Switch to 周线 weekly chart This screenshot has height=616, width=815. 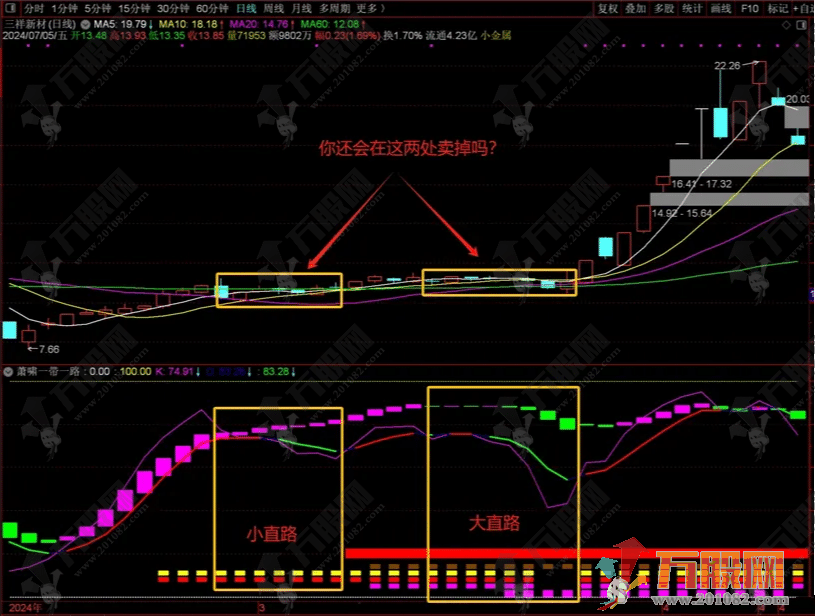(x=273, y=8)
